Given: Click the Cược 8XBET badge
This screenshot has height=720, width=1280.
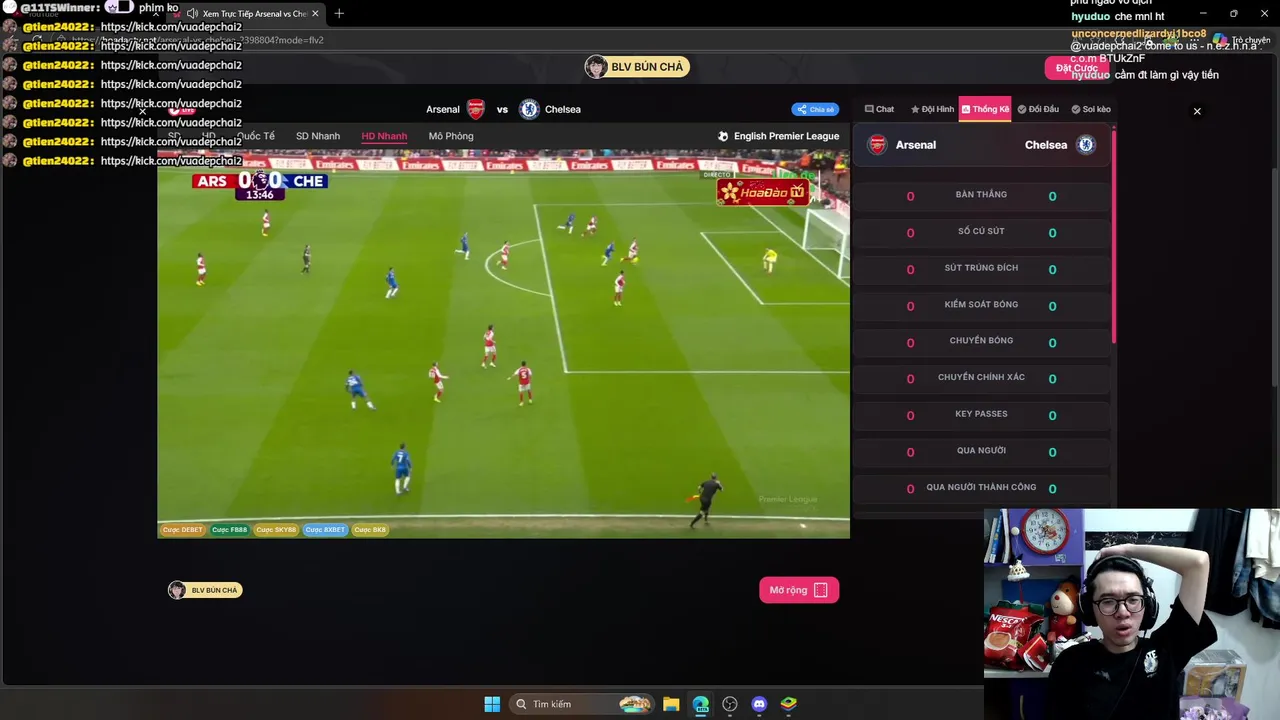Looking at the screenshot, I should [325, 530].
